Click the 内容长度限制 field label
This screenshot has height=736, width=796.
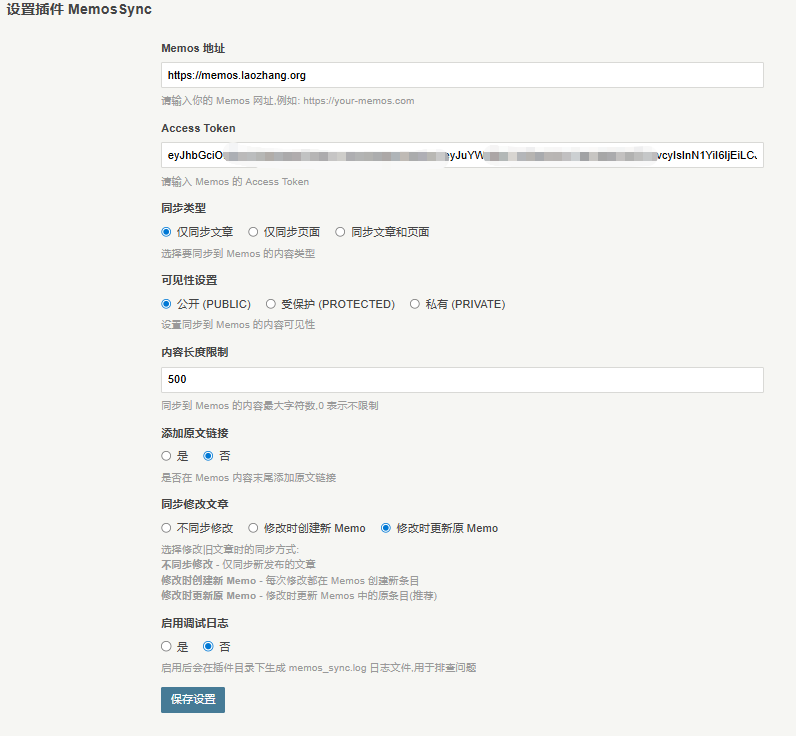(195, 352)
